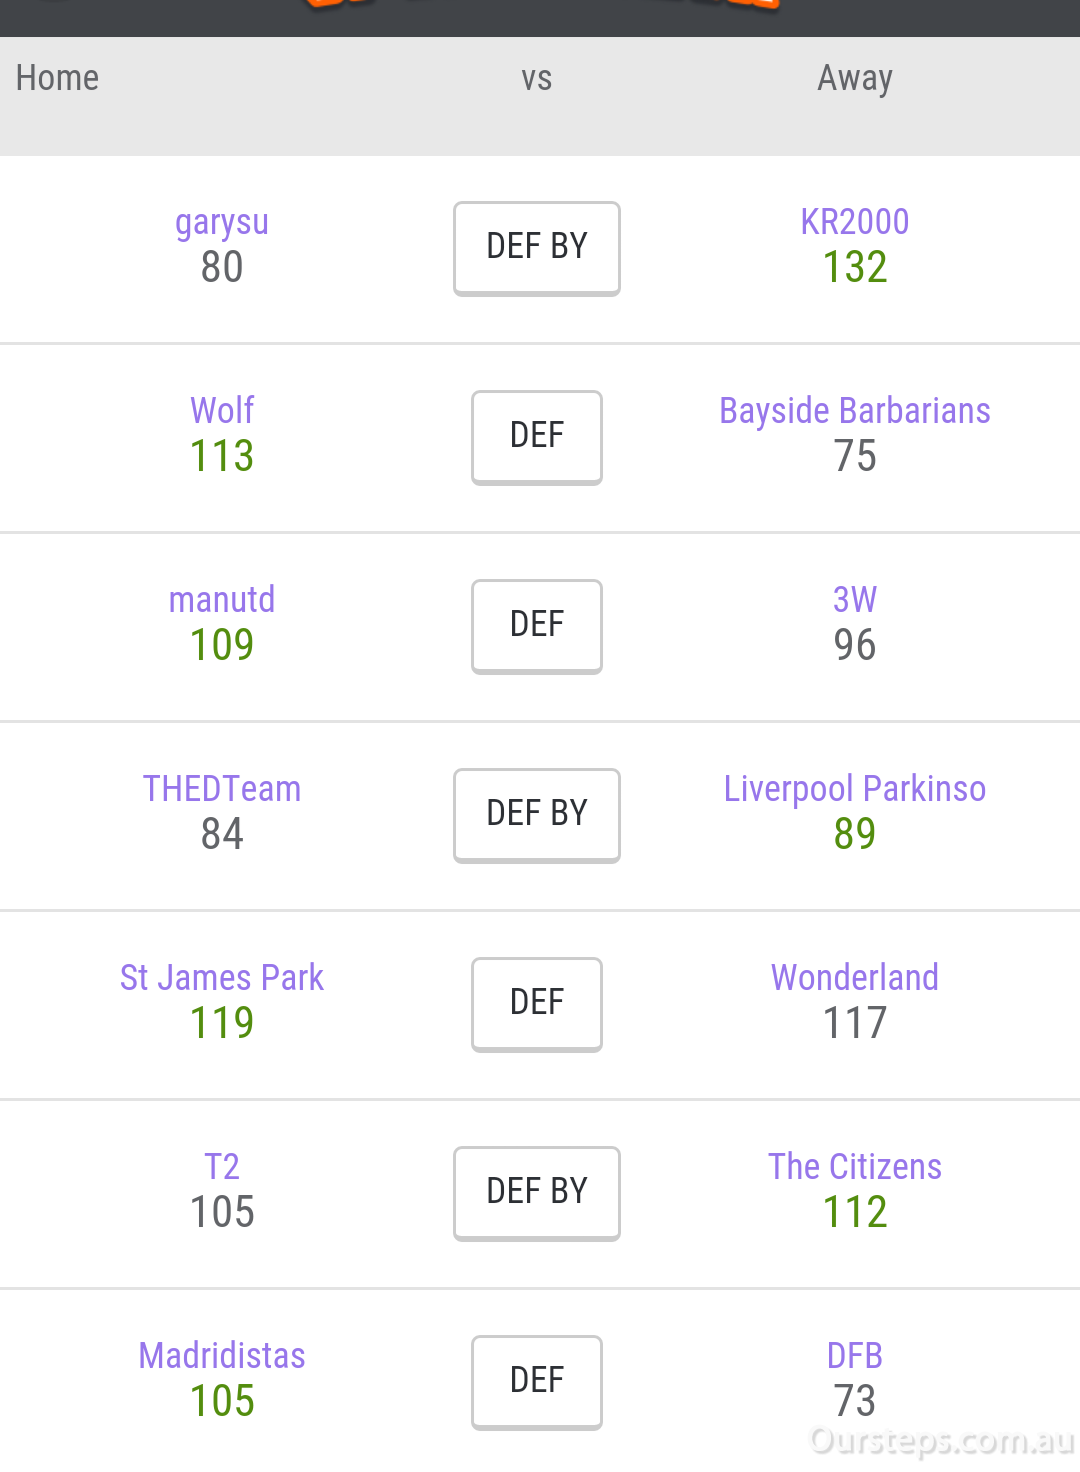Click DEF button for Madridistas match
The image size is (1080, 1472).
point(537,1382)
